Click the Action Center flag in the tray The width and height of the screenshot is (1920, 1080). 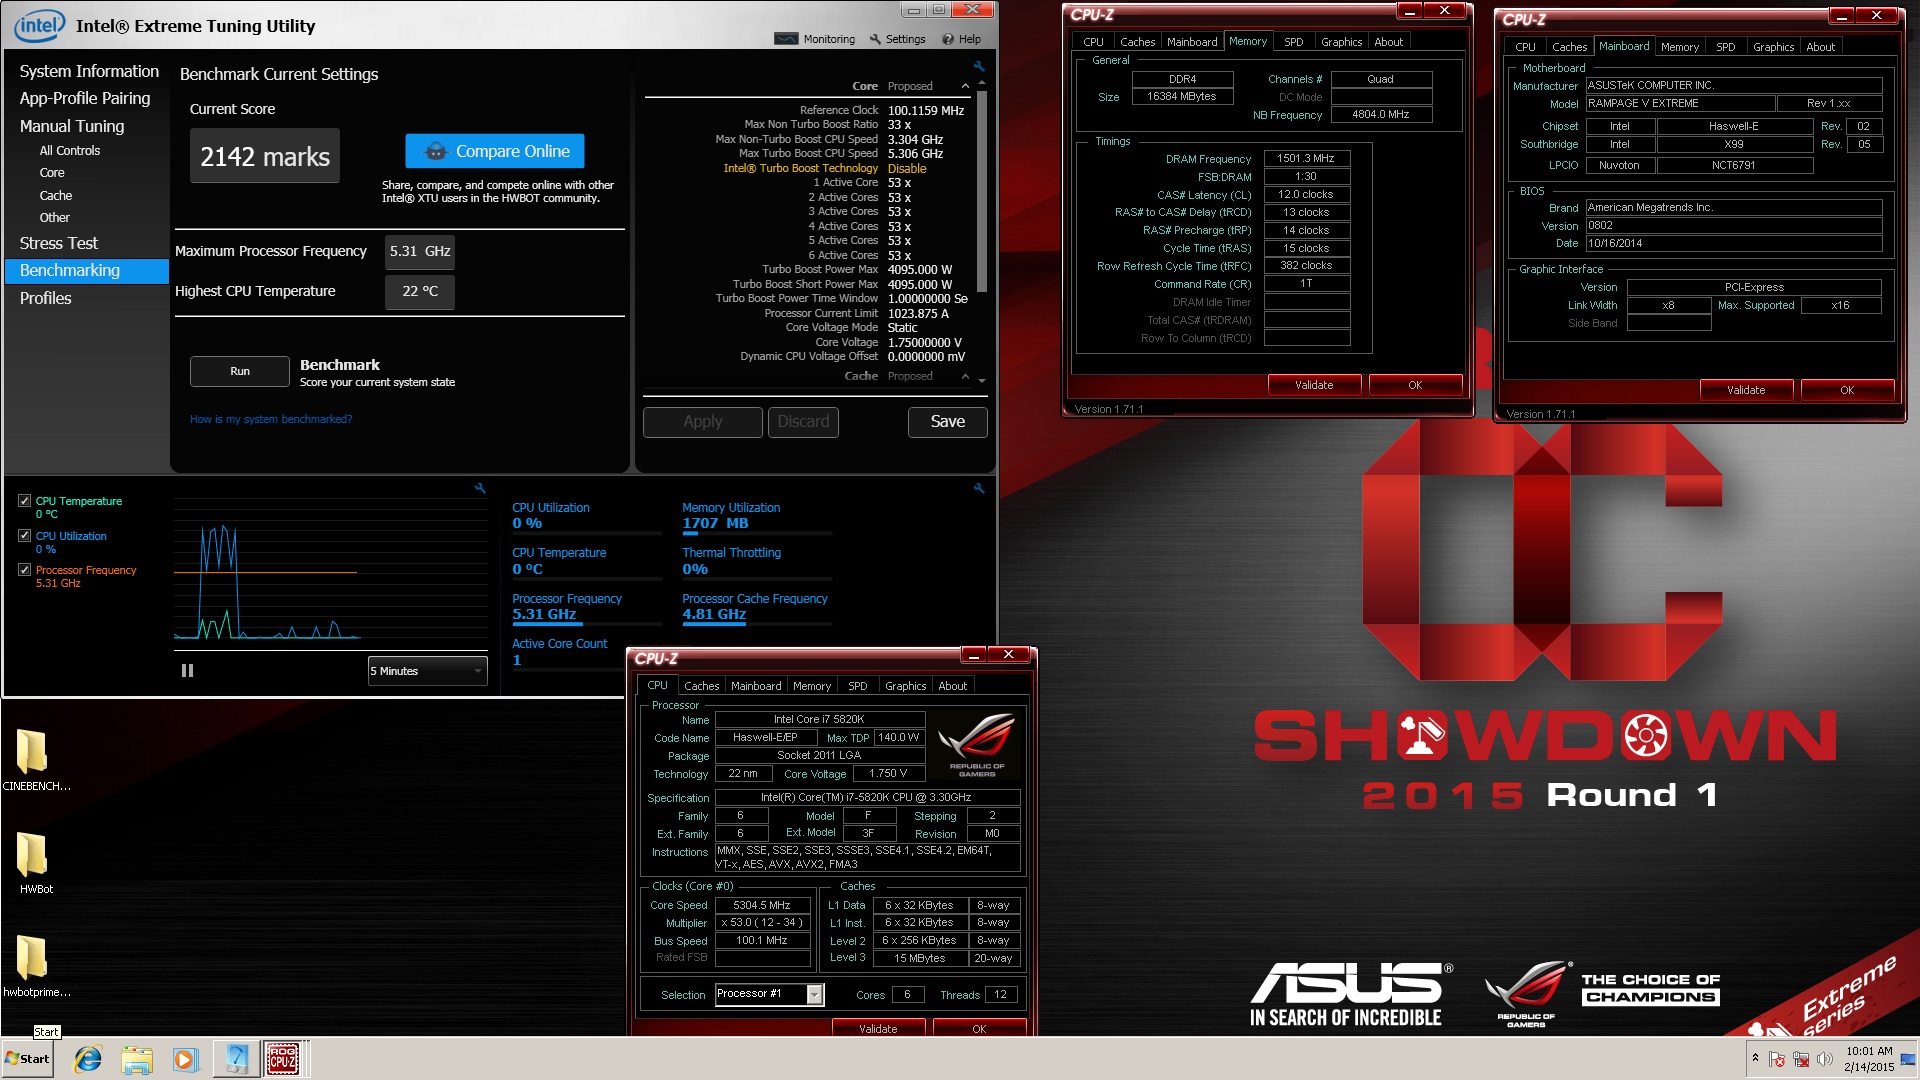(x=1777, y=1059)
